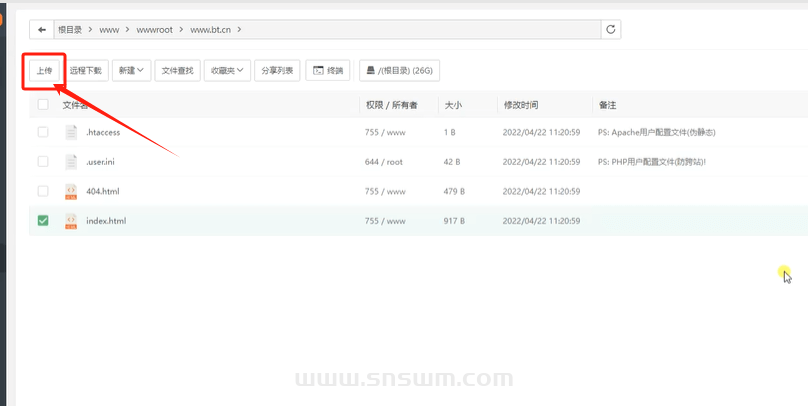Click empty area of path input bar
Viewport: 808px width, 406px height.
coord(423,30)
